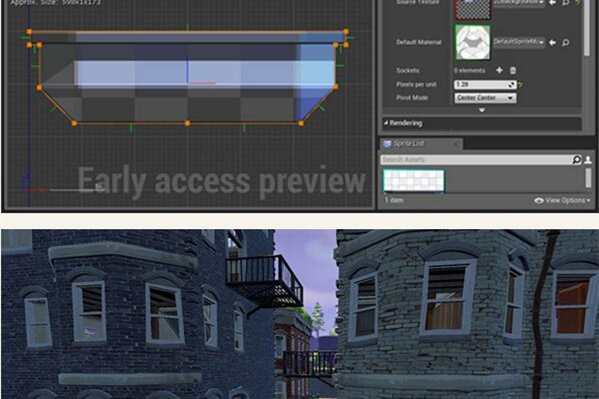Click the 'Pixels per unit' property label

pyautogui.click(x=416, y=84)
